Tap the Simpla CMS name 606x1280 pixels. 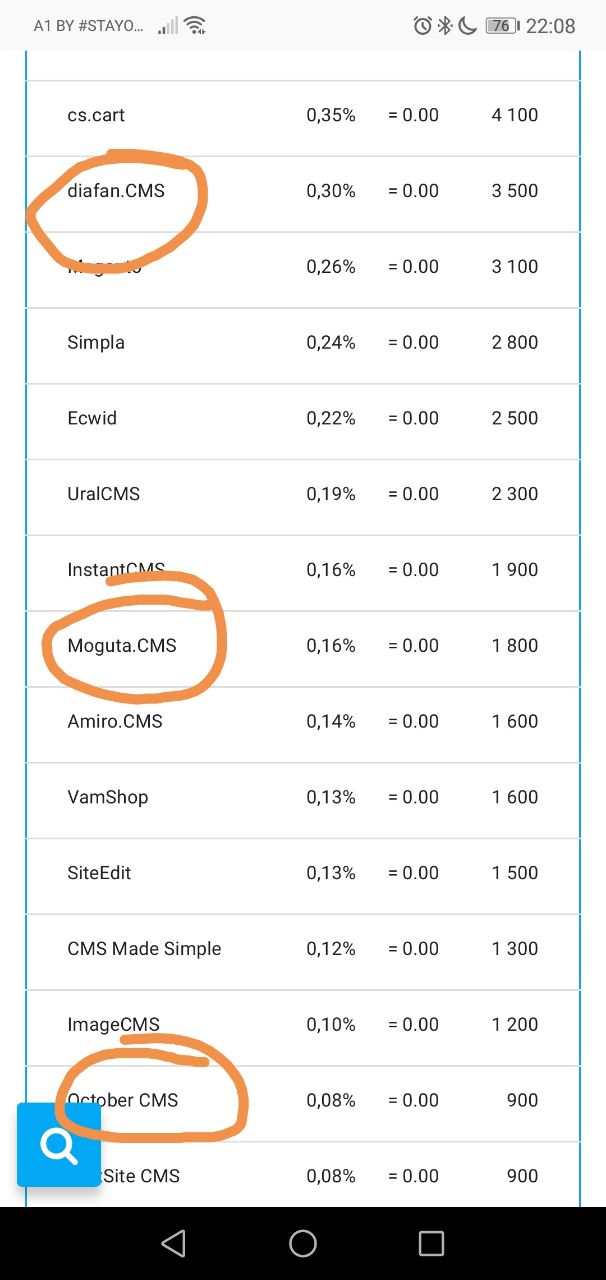coord(96,342)
